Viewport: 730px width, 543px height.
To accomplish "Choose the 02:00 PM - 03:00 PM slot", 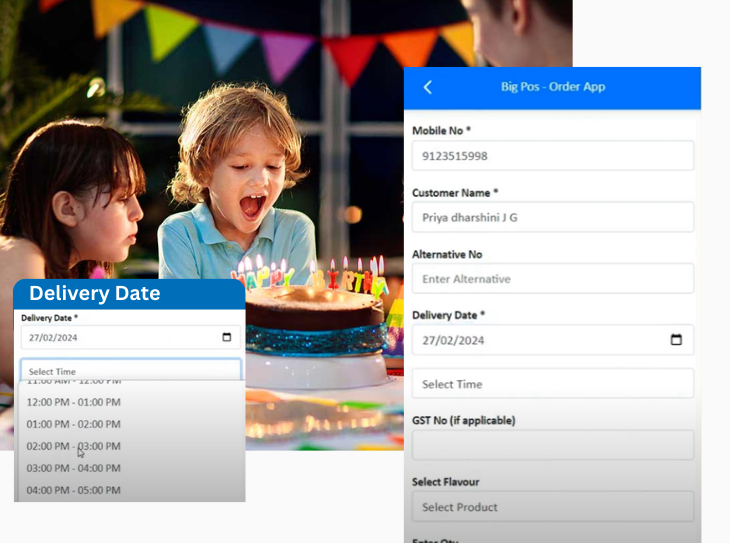I will pyautogui.click(x=74, y=446).
